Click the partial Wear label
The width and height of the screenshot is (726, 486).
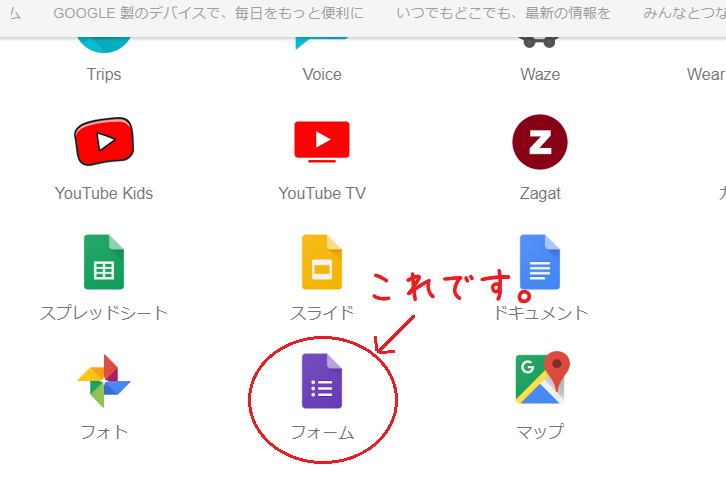706,74
